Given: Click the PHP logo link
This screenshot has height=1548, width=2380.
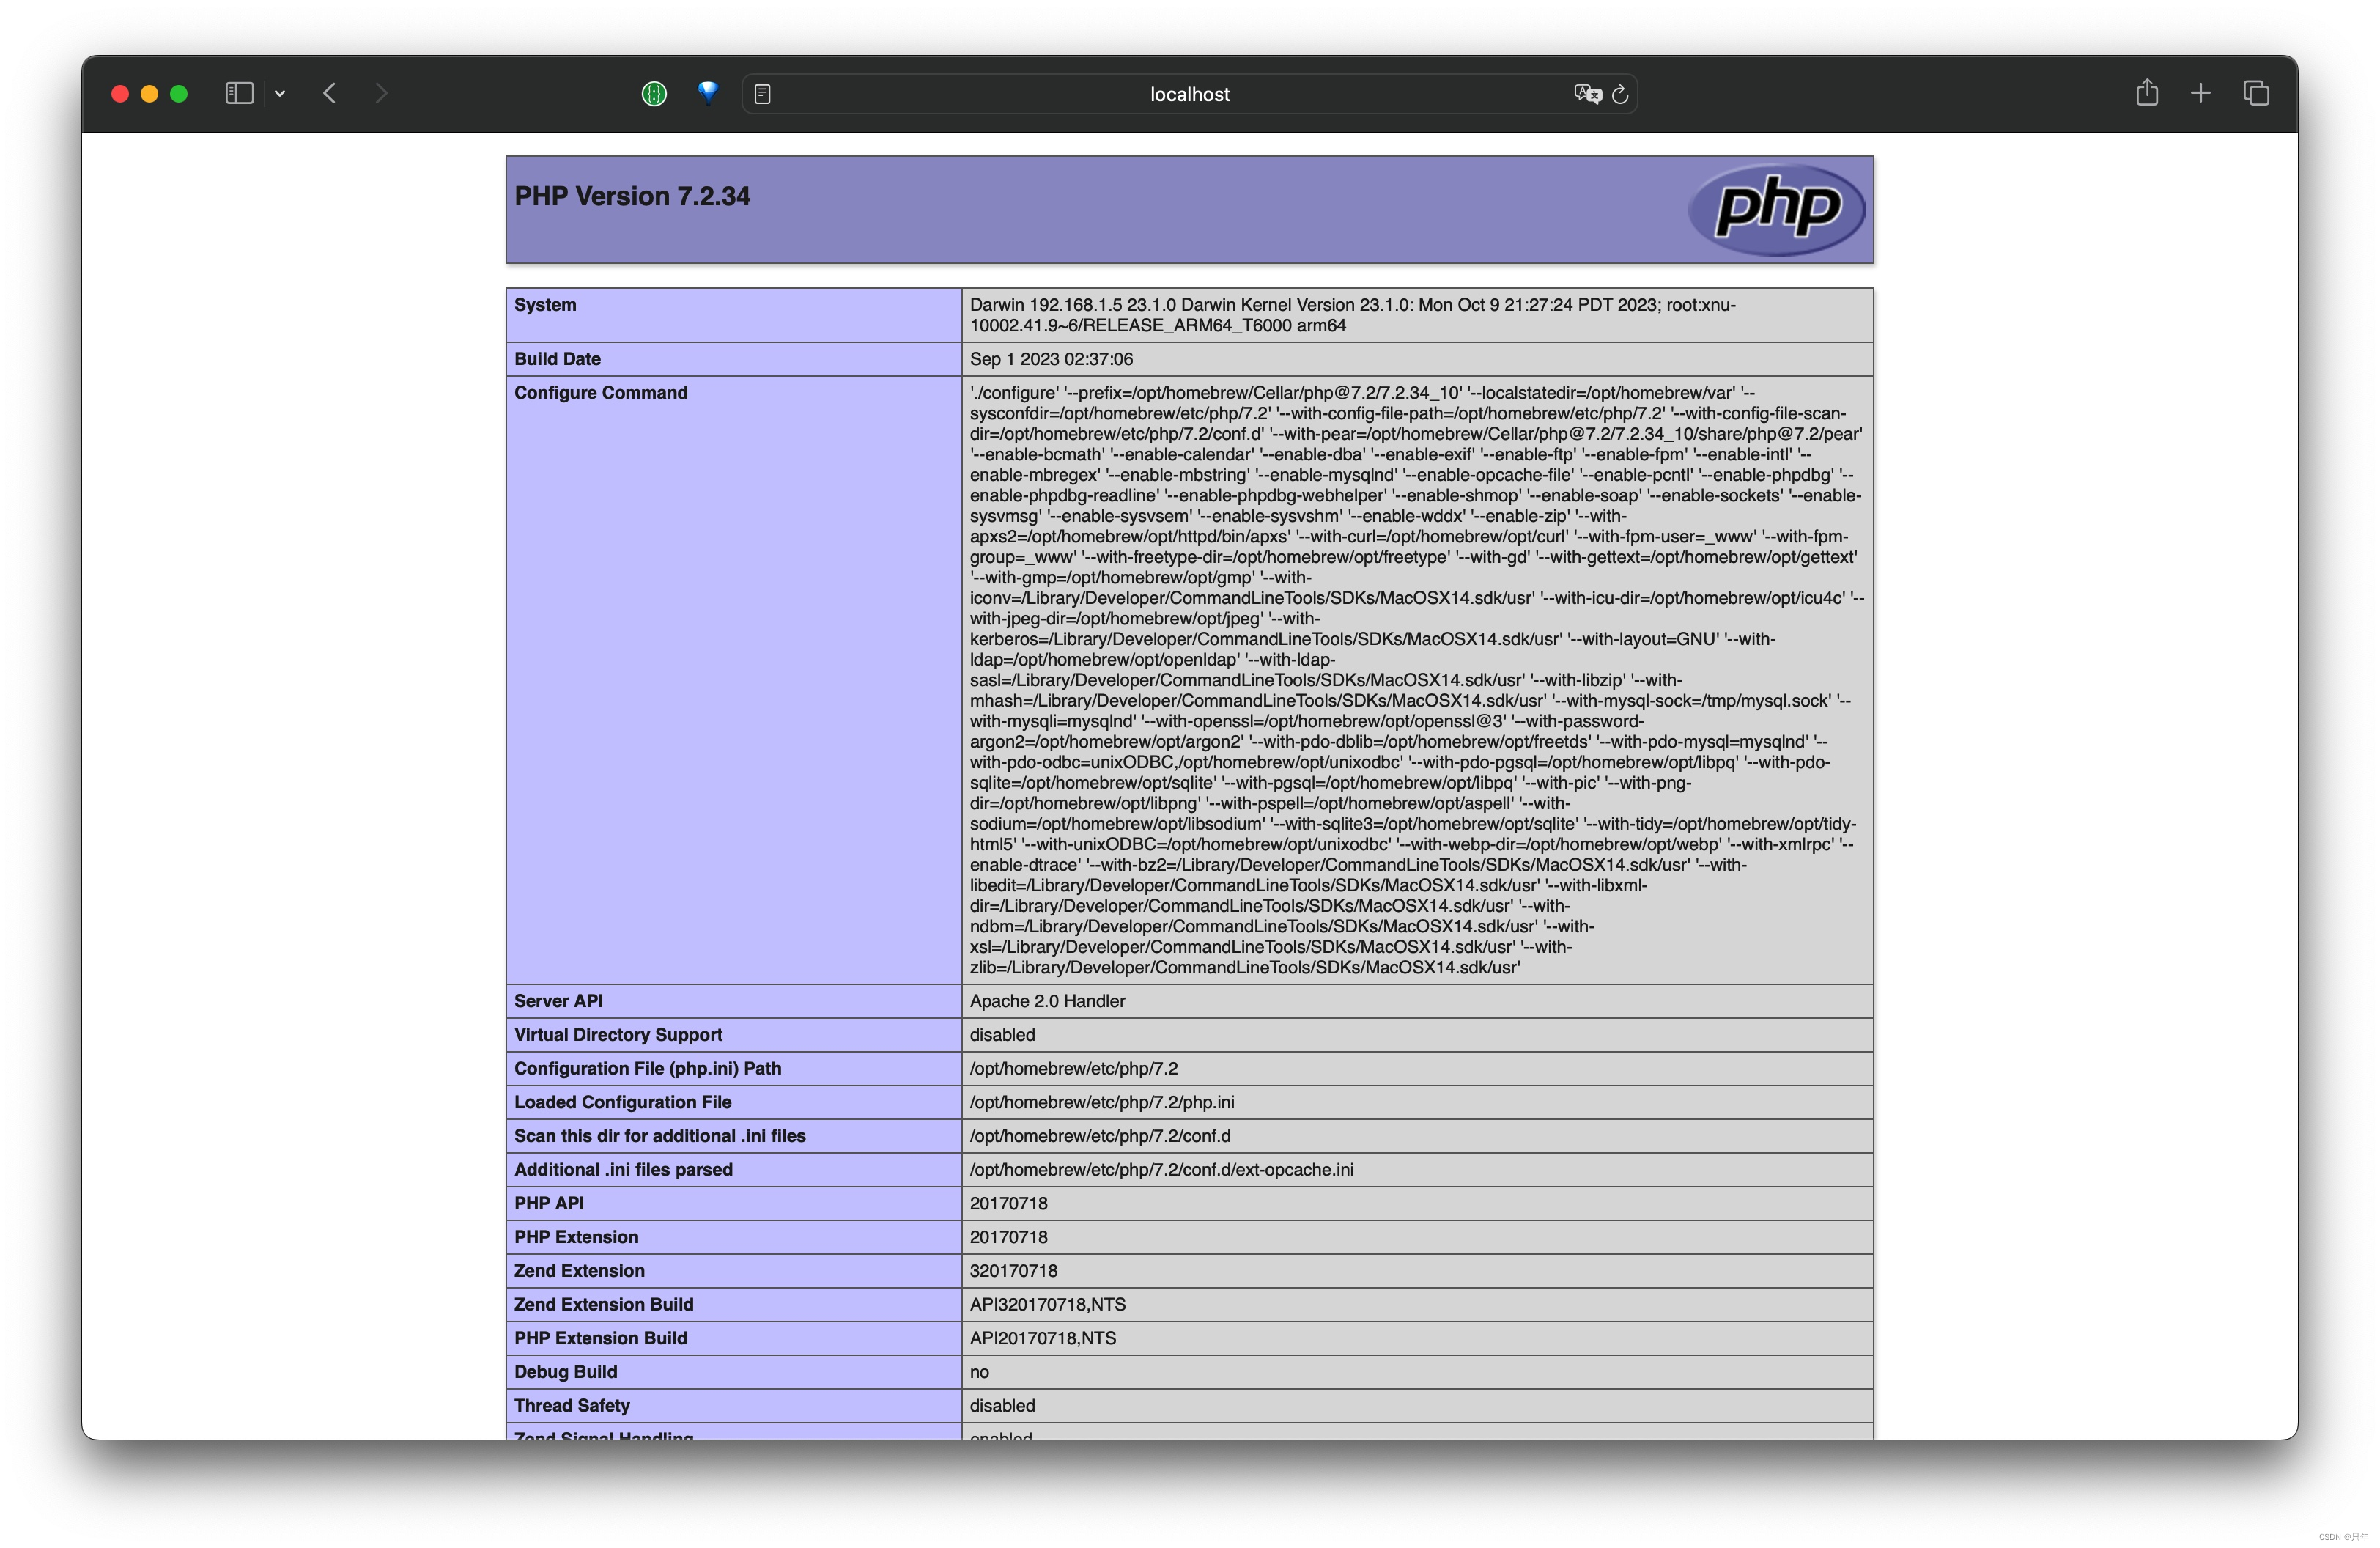Looking at the screenshot, I should [x=1776, y=208].
